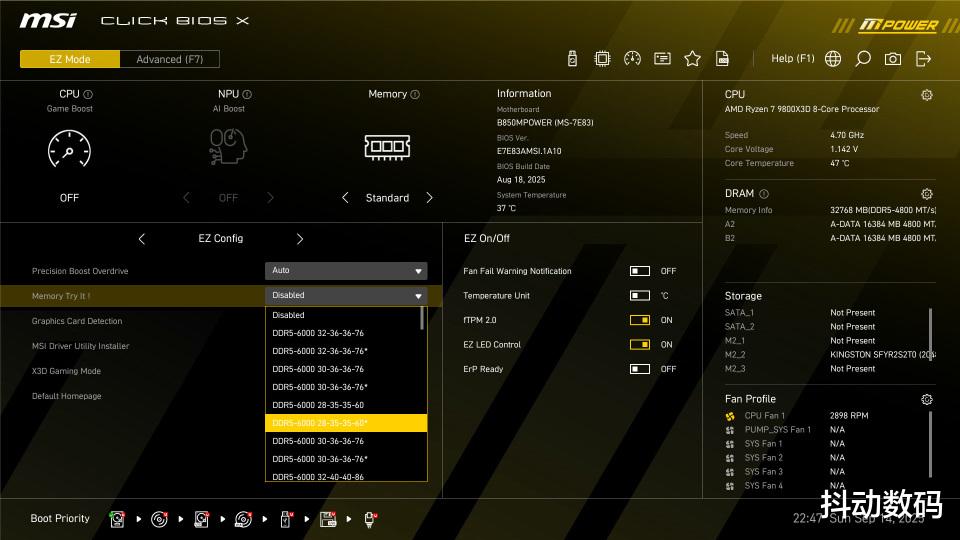Open search with the magnifier icon
Viewport: 960px width, 540px height.
863,59
